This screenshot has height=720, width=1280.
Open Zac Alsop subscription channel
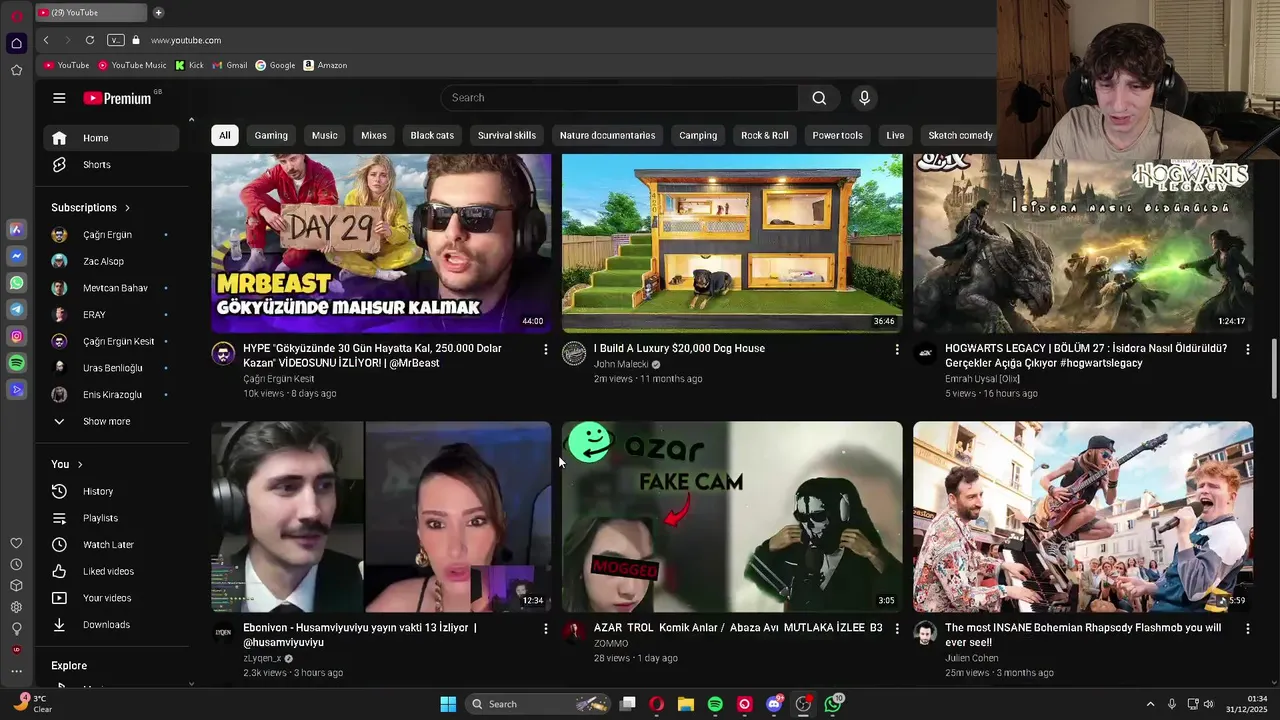[112, 261]
